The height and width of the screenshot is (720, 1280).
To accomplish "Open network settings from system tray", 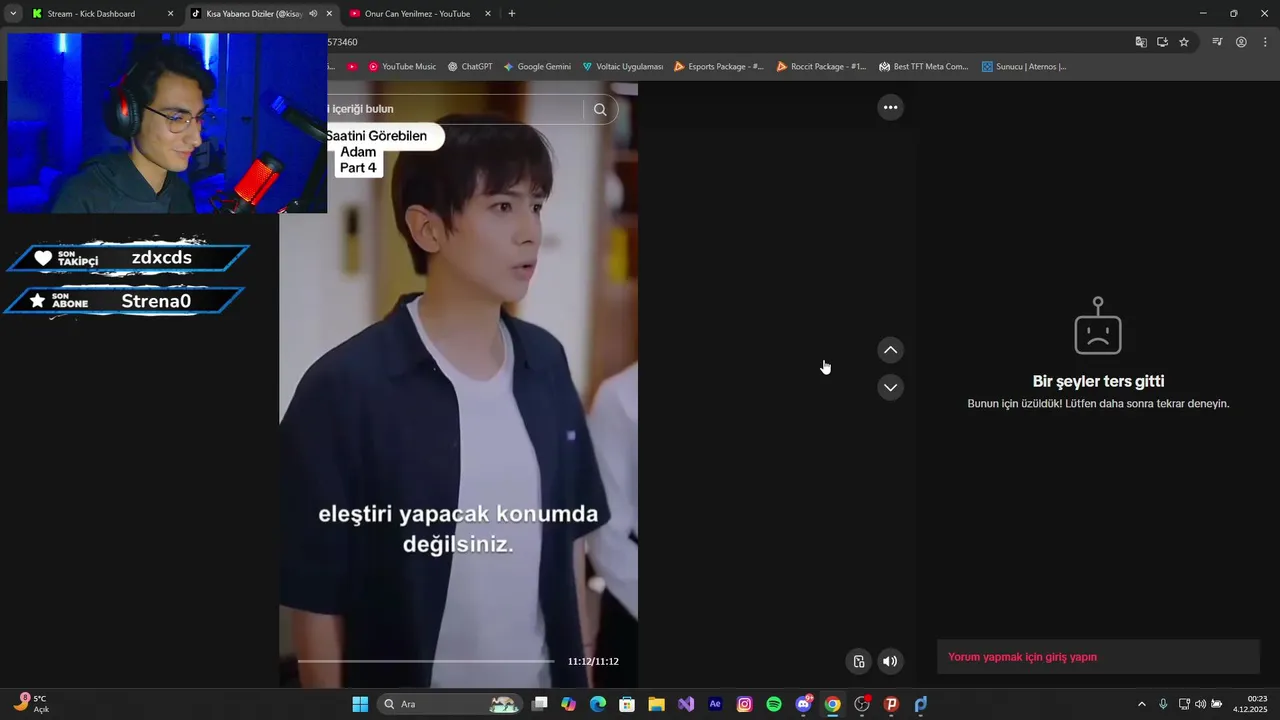I will 1184,704.
